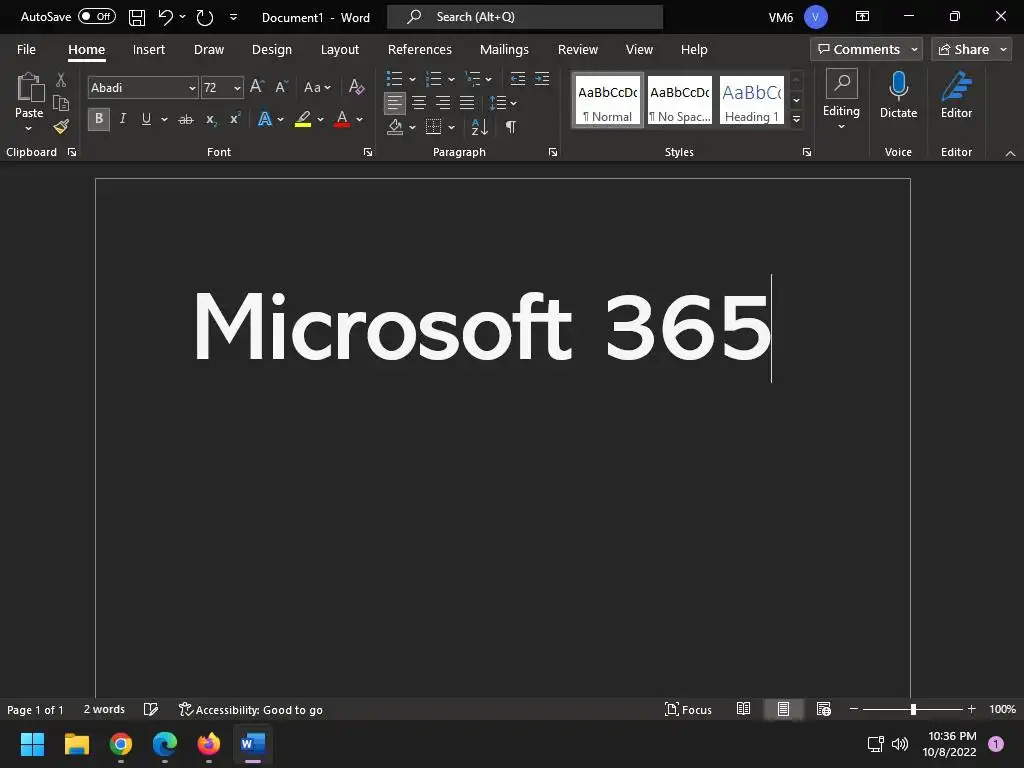Toggle Print Layout view
Viewport: 1024px width, 768px height.
(x=783, y=709)
